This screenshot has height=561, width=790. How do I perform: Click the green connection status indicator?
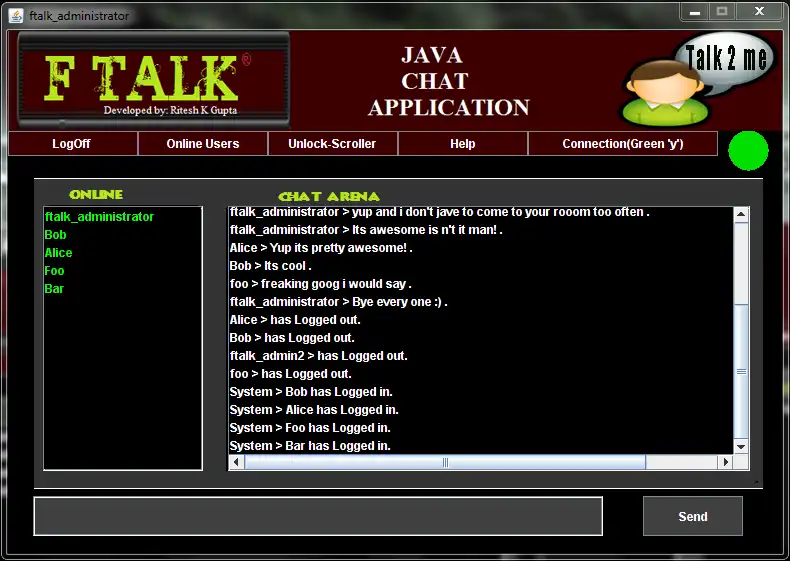click(748, 151)
